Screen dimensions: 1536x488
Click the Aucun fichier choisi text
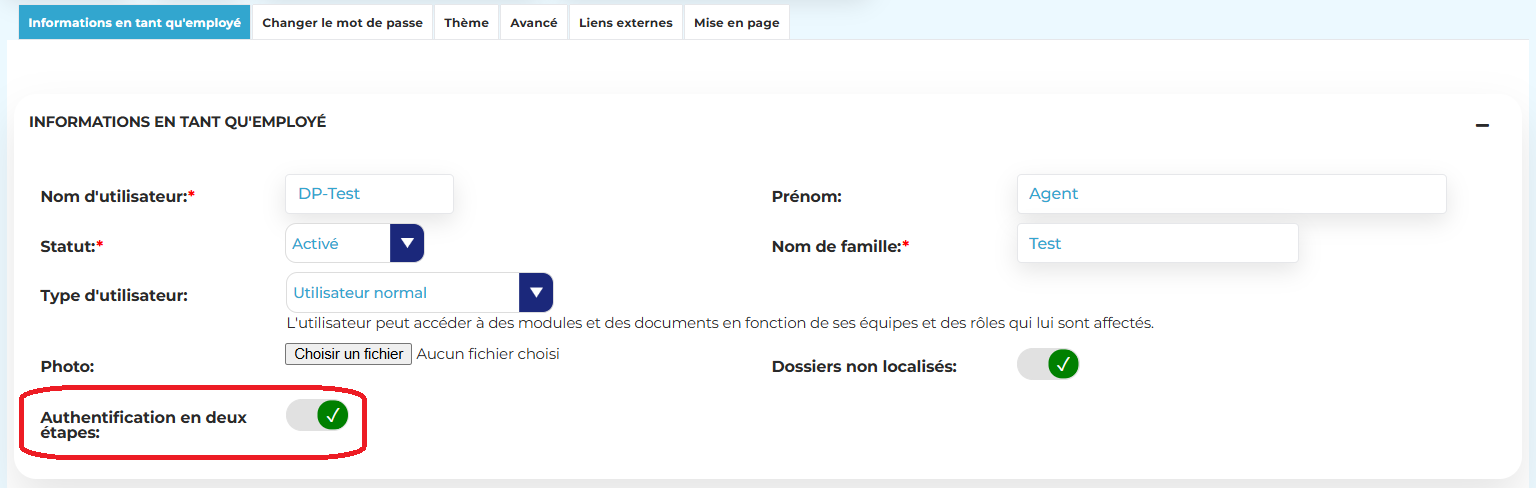coord(488,354)
